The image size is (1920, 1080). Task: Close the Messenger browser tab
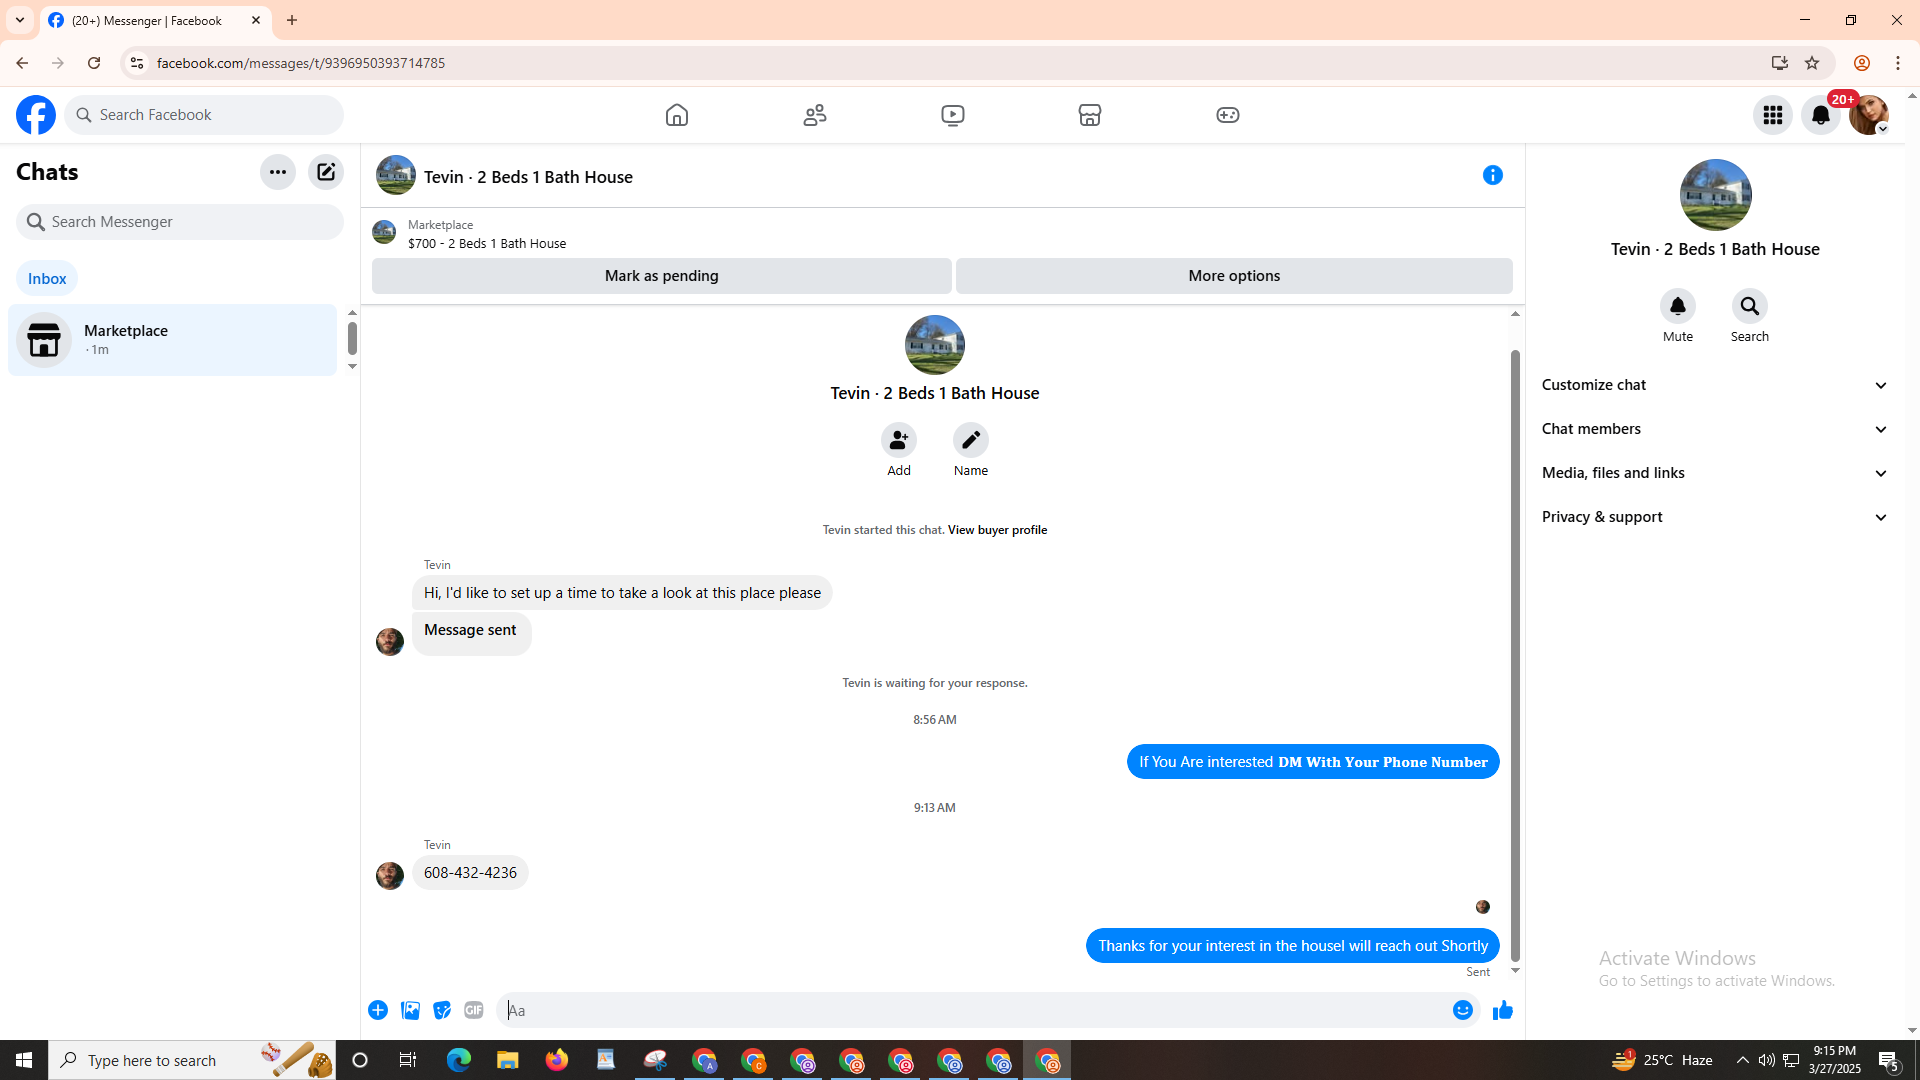tap(256, 20)
